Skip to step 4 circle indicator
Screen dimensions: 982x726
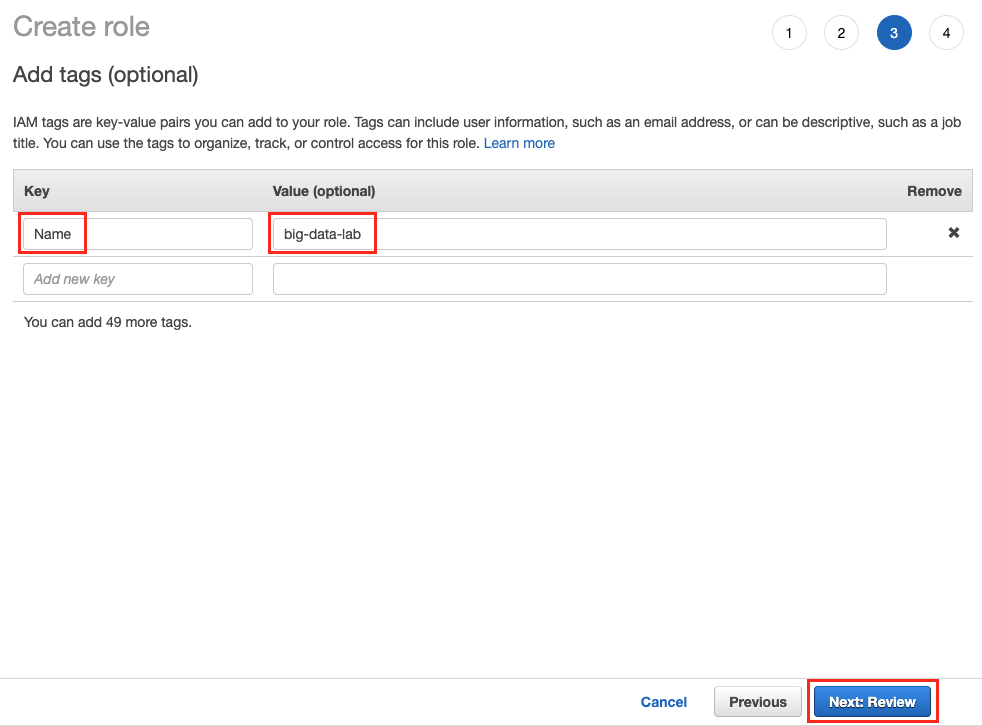coord(945,33)
